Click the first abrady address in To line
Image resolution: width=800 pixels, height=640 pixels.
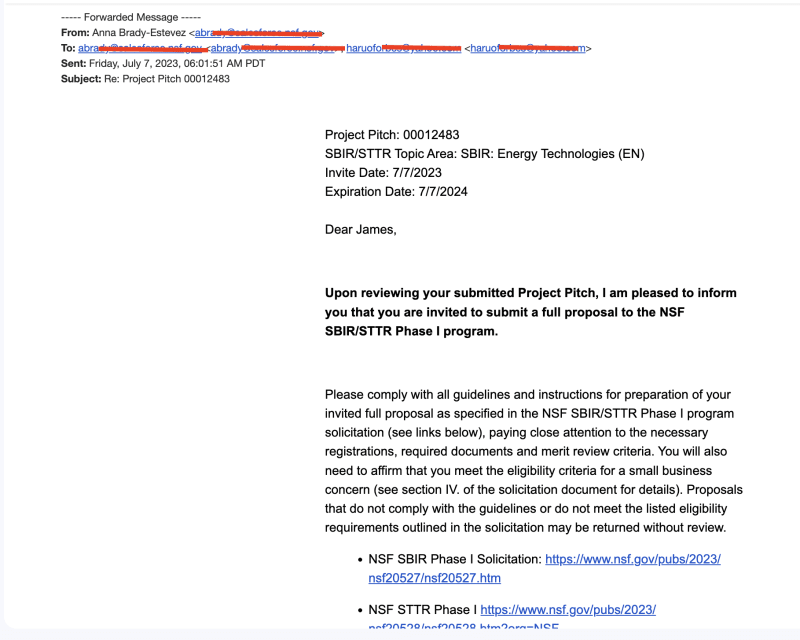tap(140, 48)
